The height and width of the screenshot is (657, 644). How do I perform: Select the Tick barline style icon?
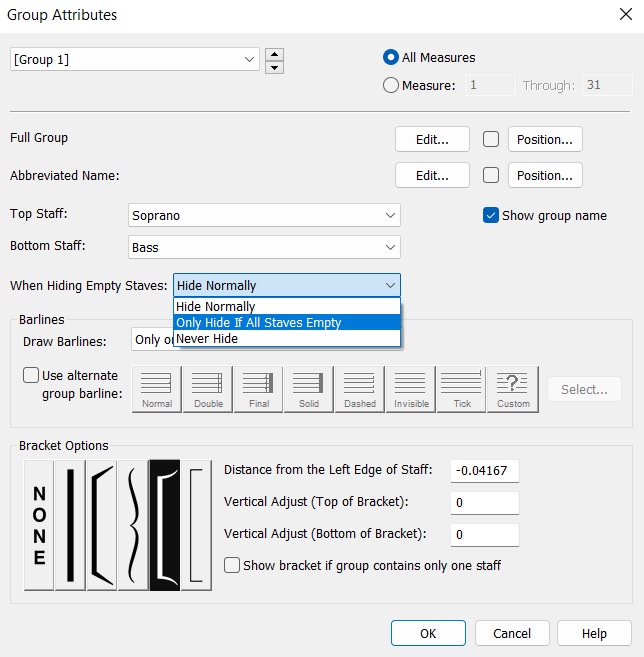click(461, 388)
